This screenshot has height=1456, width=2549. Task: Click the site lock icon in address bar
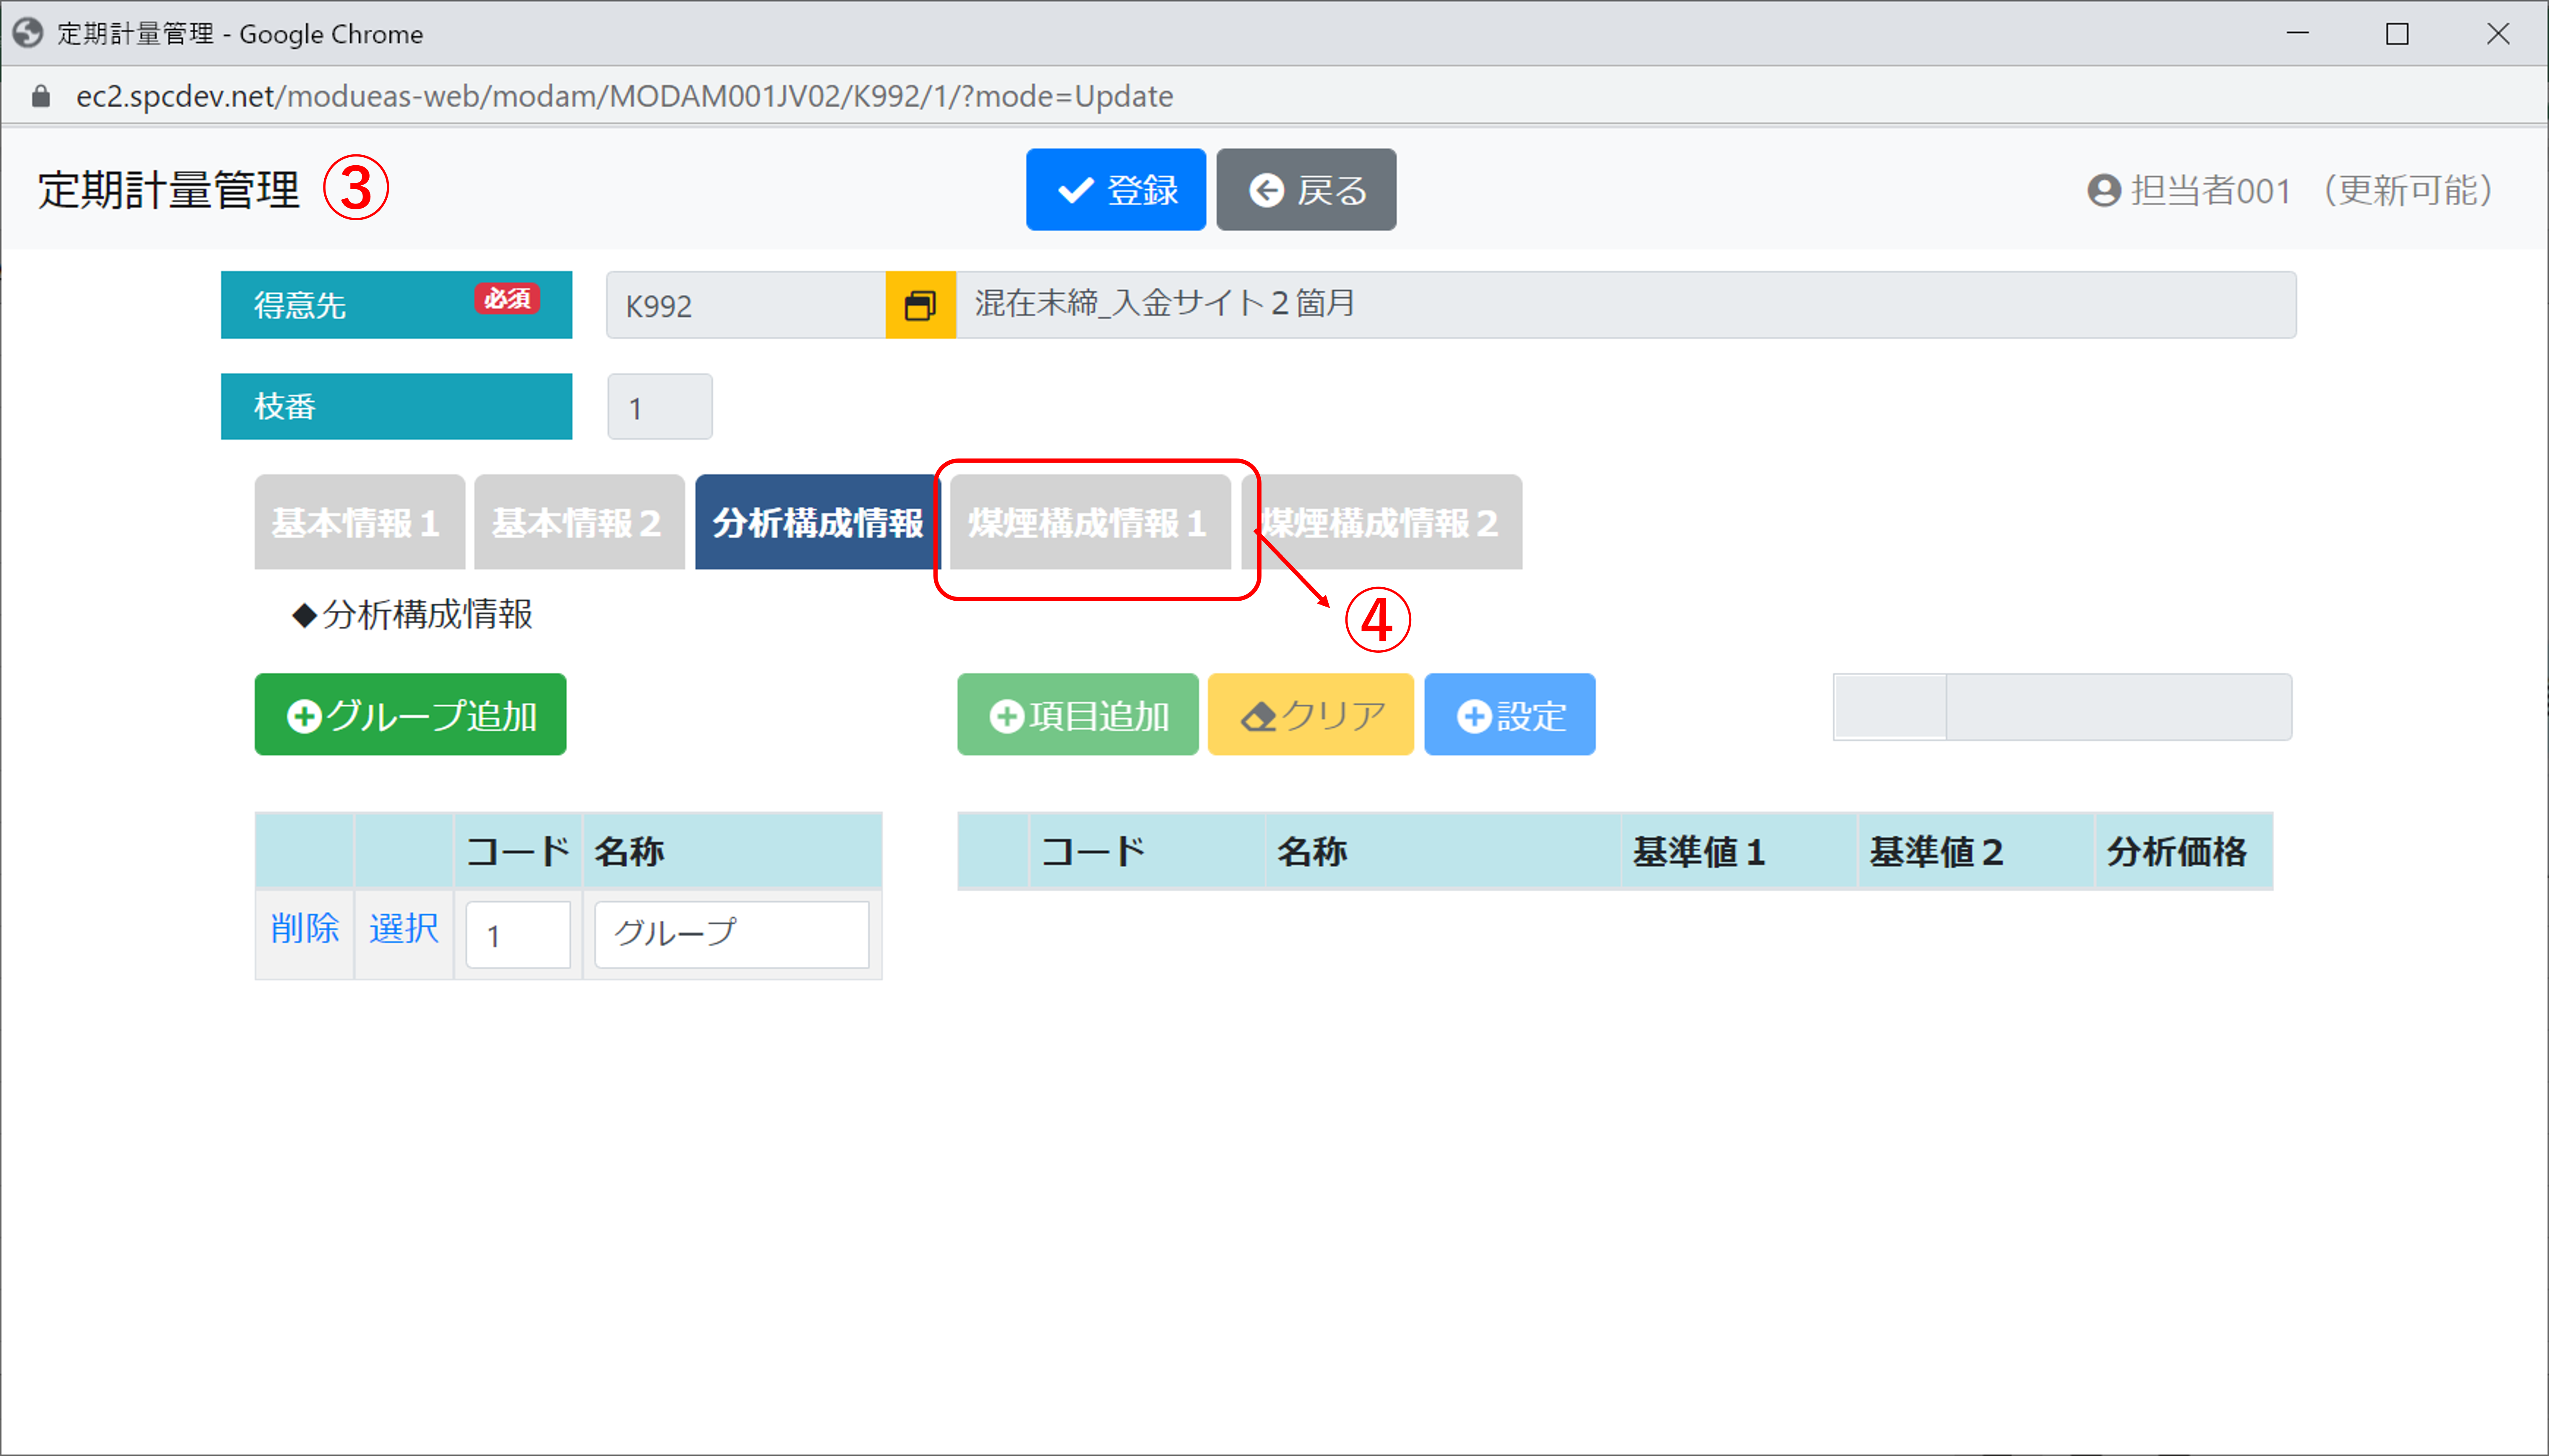click(x=41, y=96)
